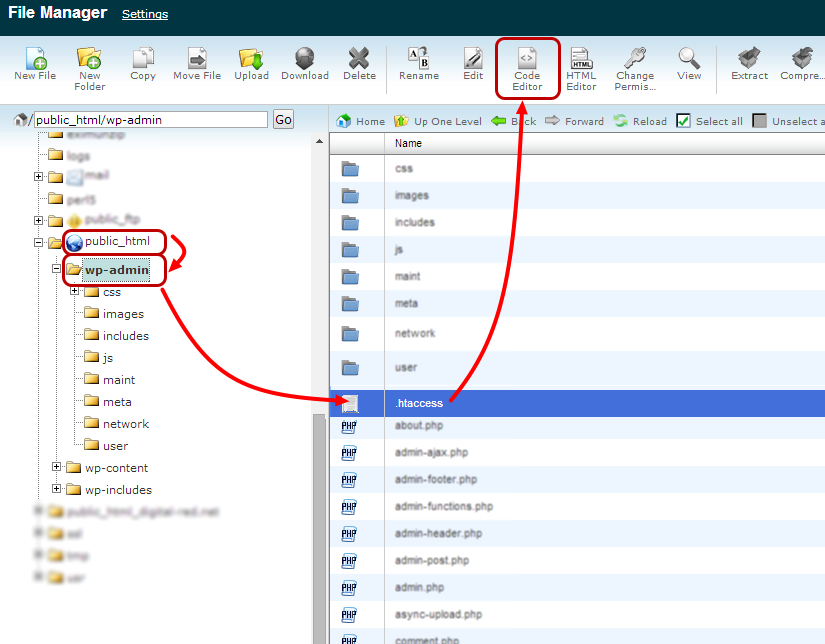Go to Home directory
825x644 pixels.
coord(361,121)
